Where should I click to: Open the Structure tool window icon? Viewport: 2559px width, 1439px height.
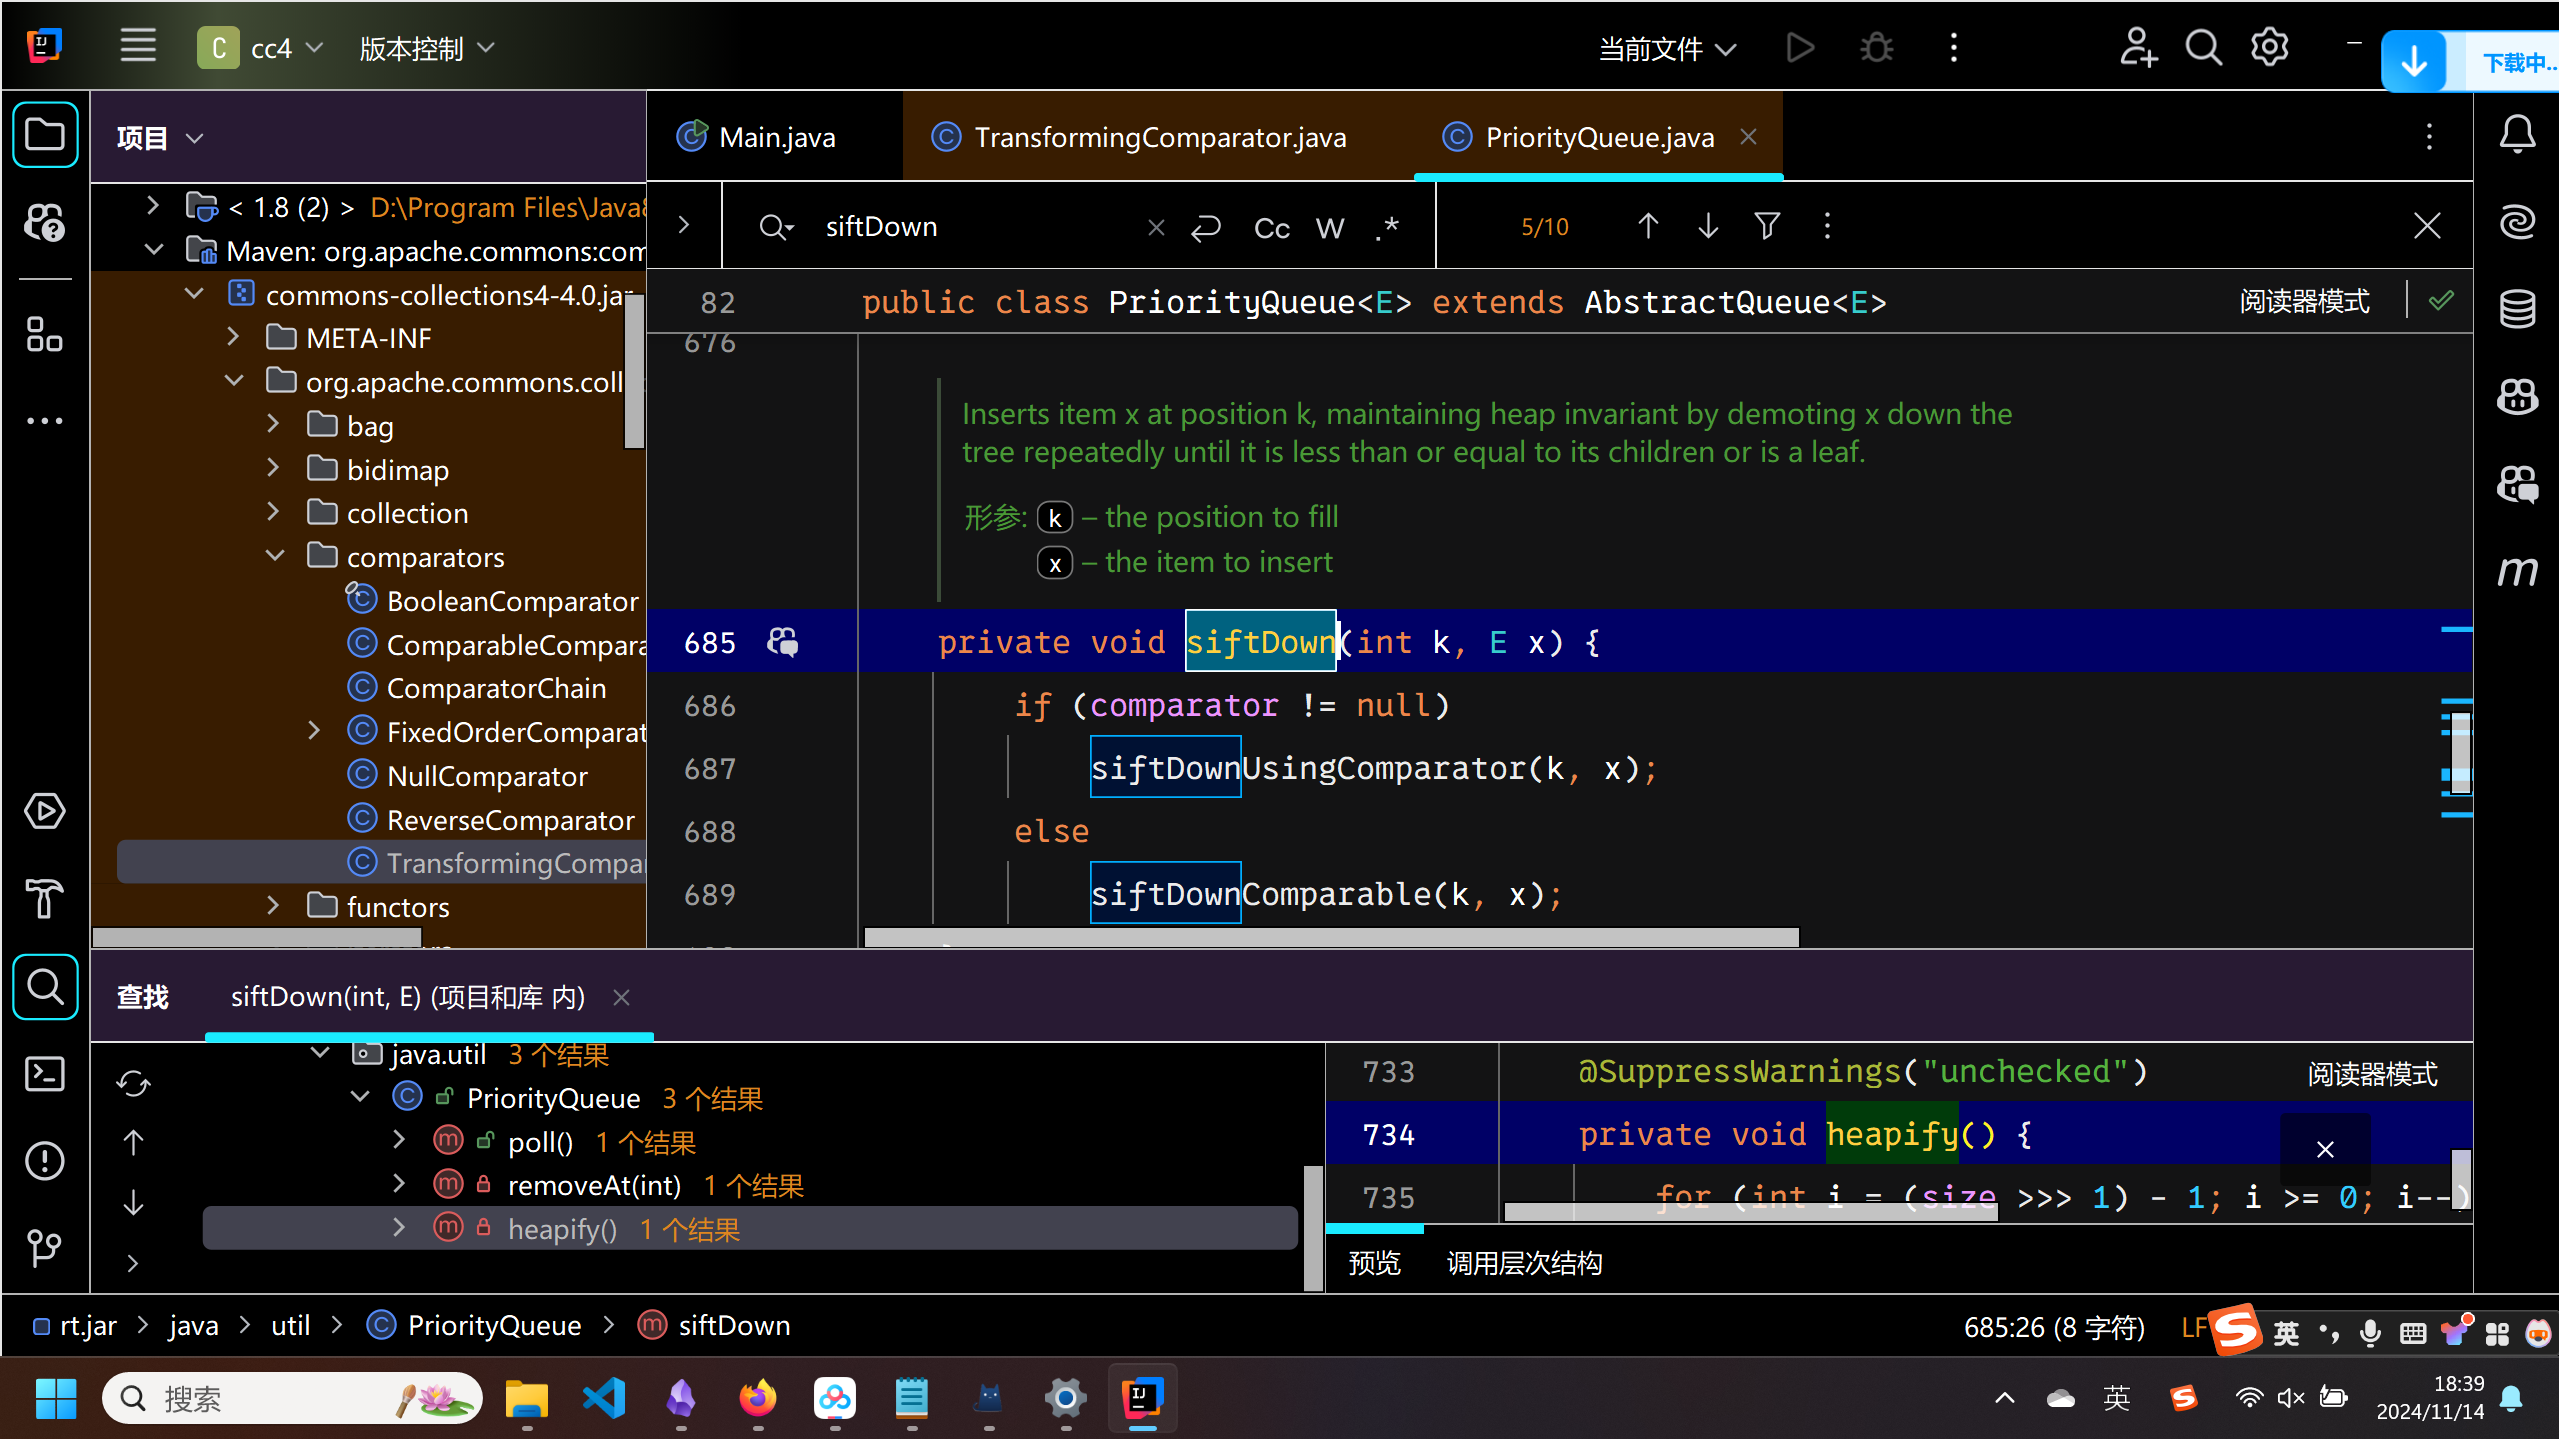click(45, 334)
